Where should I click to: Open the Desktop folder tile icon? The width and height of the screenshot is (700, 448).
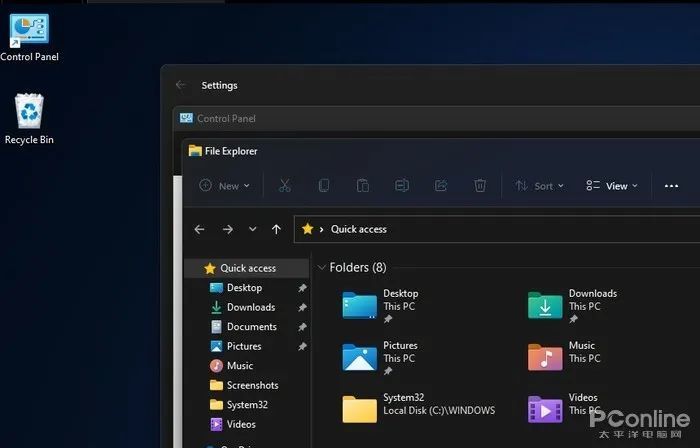pyautogui.click(x=359, y=306)
